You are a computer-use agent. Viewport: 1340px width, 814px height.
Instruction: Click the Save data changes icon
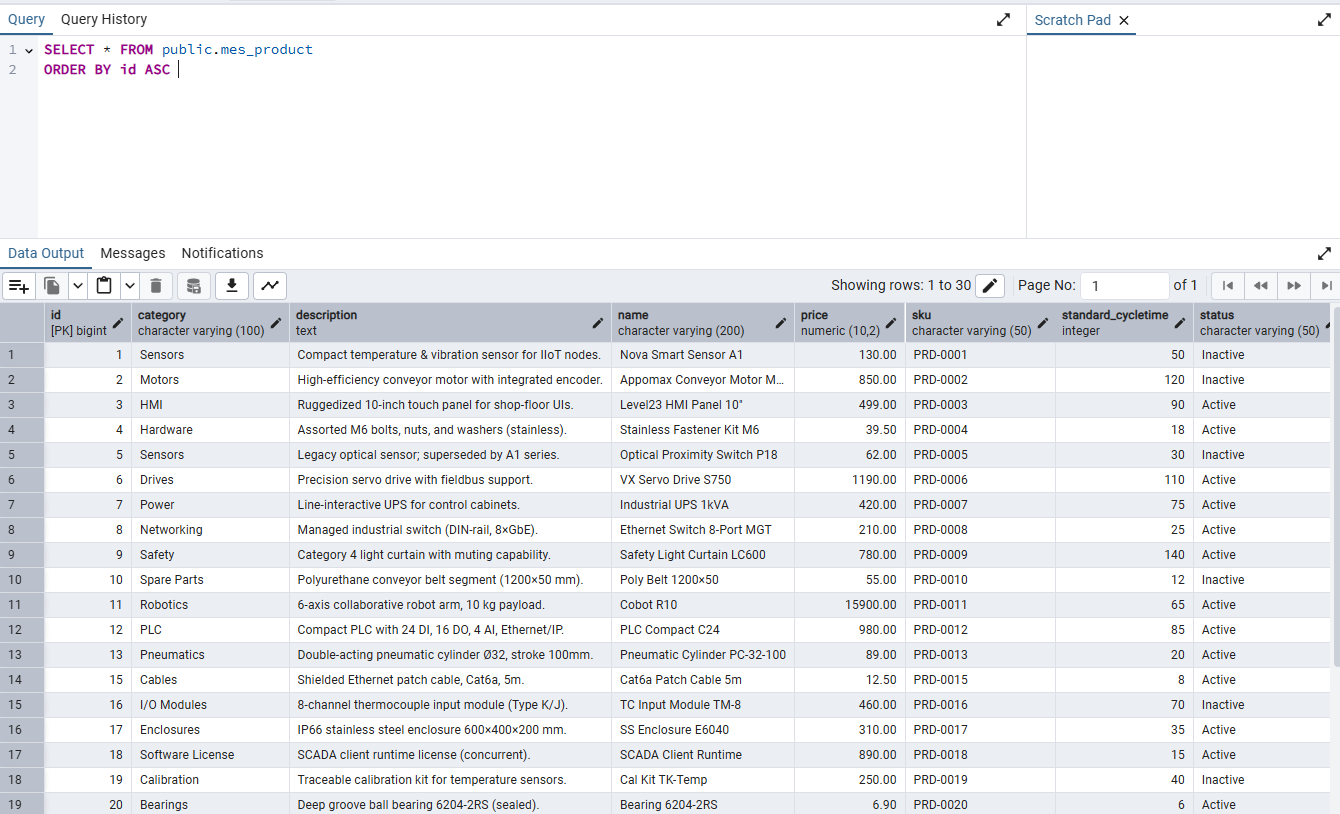click(x=194, y=286)
